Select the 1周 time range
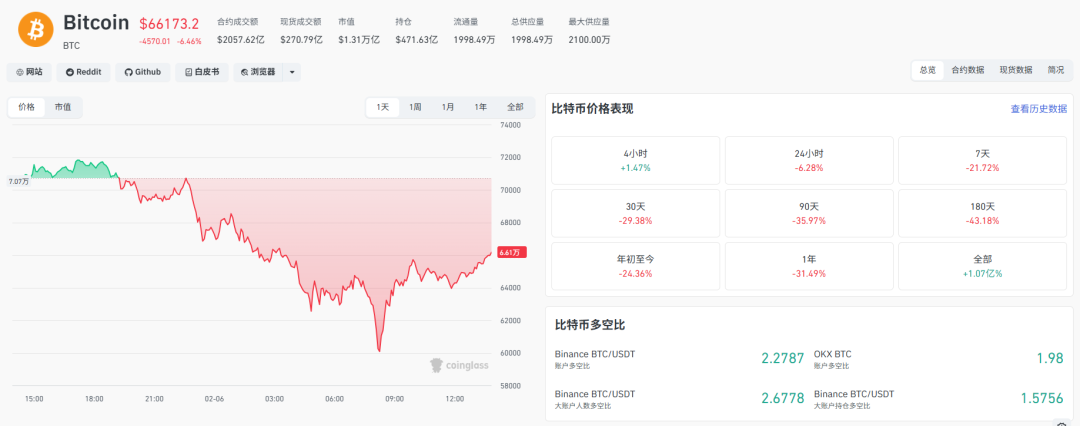The height and width of the screenshot is (426, 1080). pos(415,107)
